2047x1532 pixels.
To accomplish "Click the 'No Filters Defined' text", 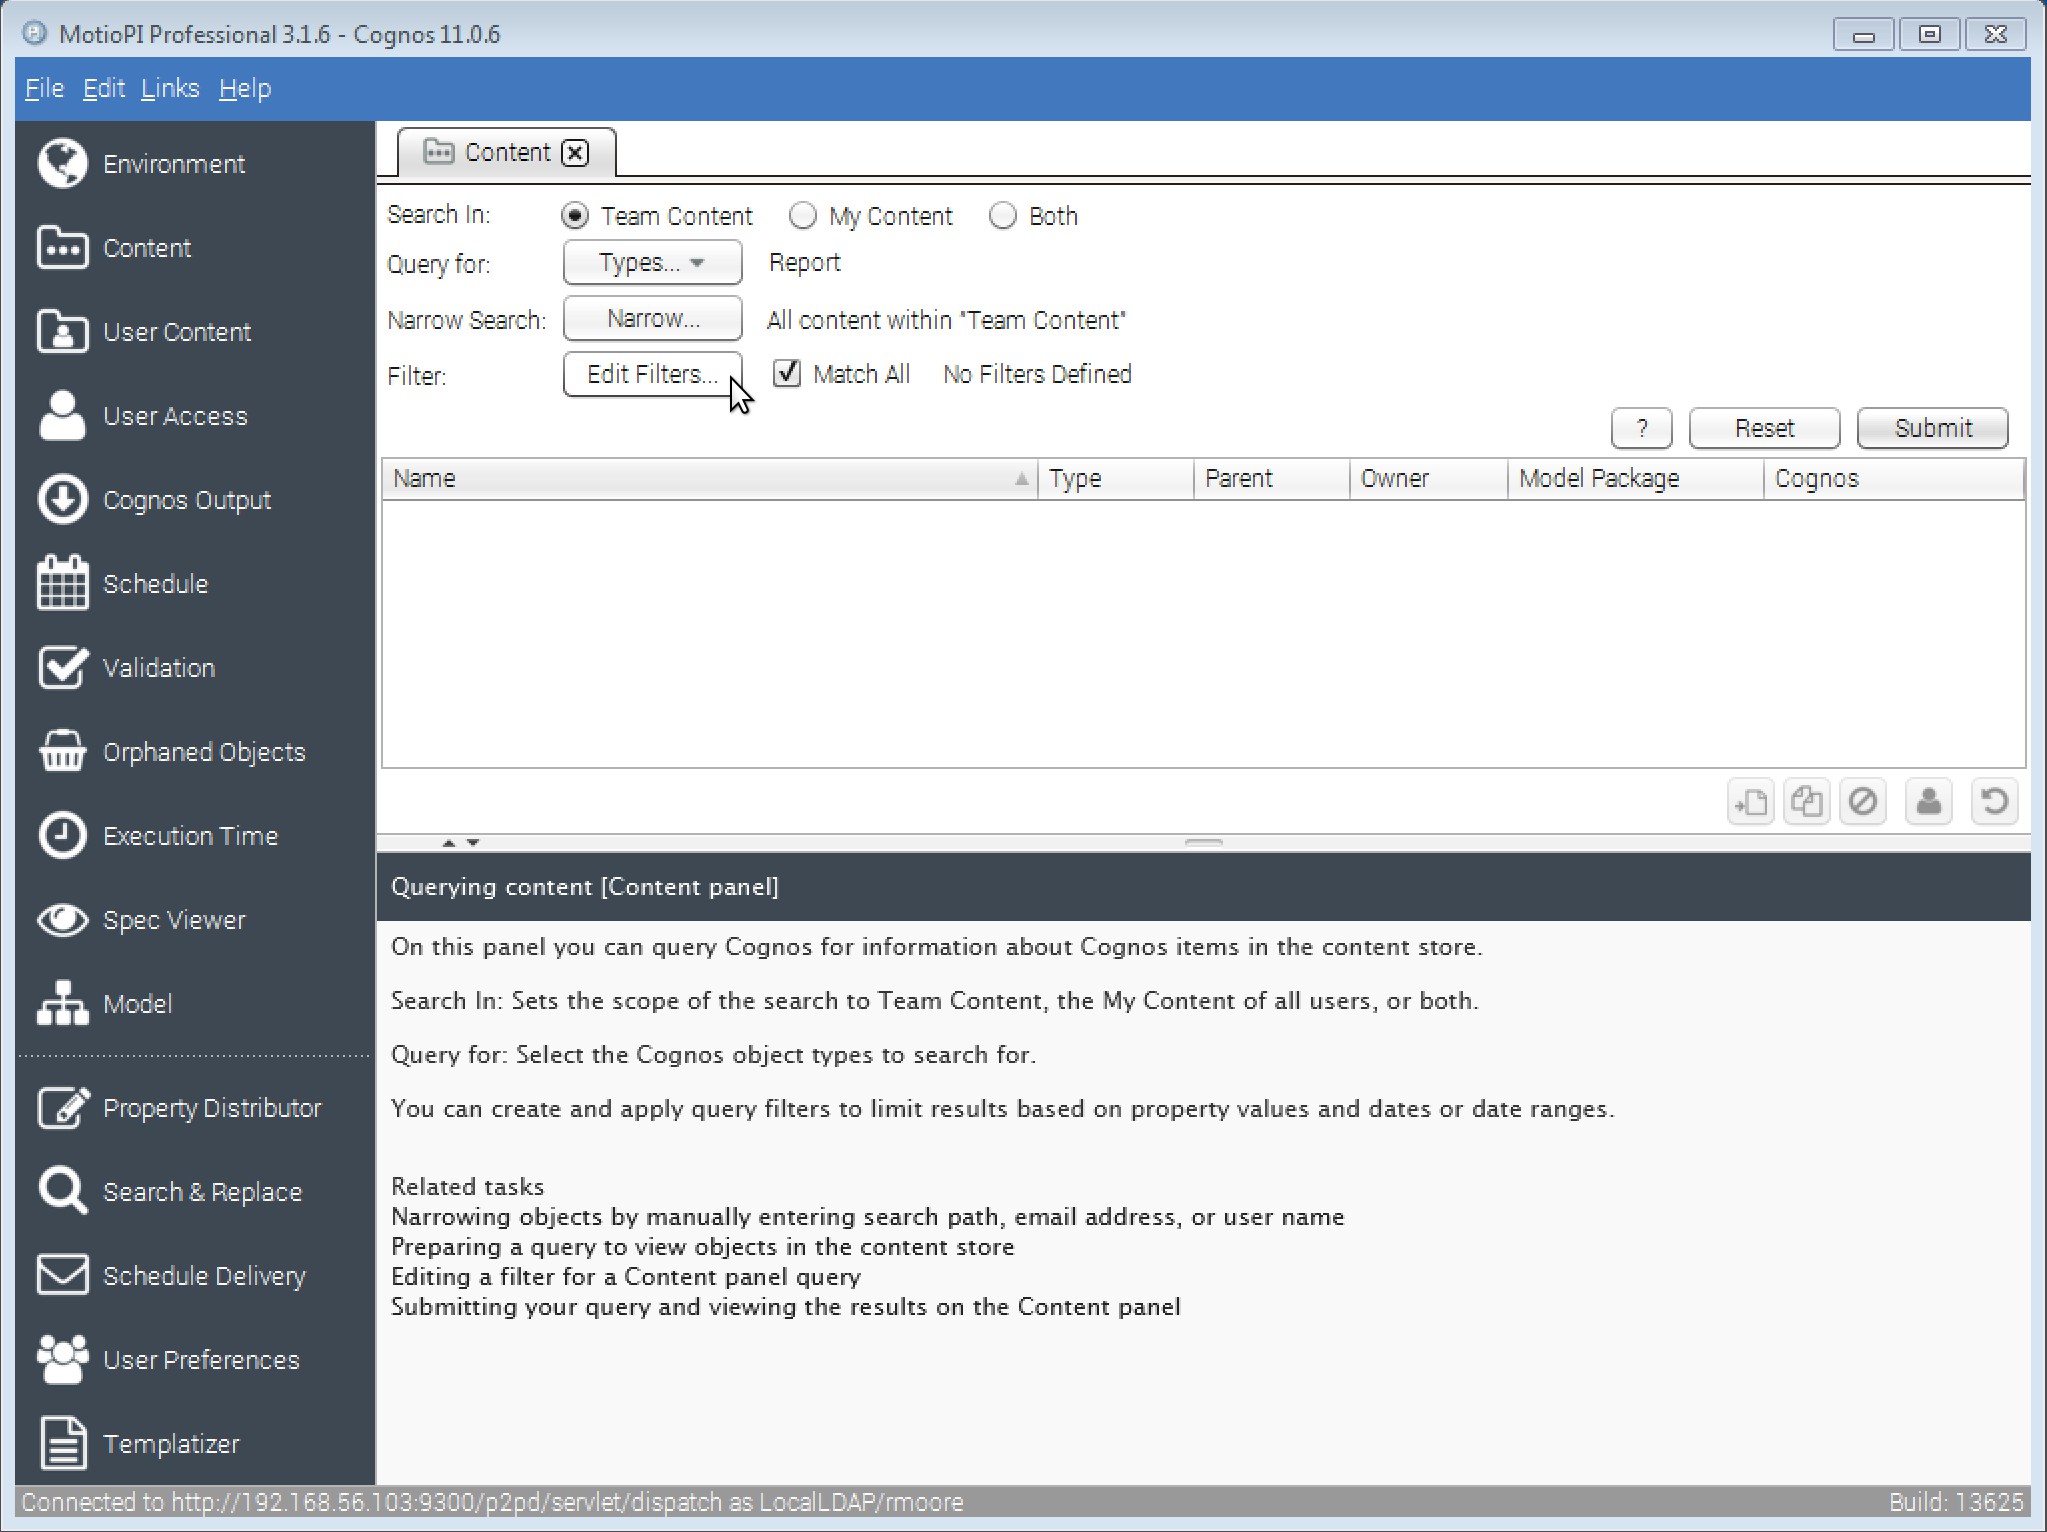I will tap(1037, 374).
